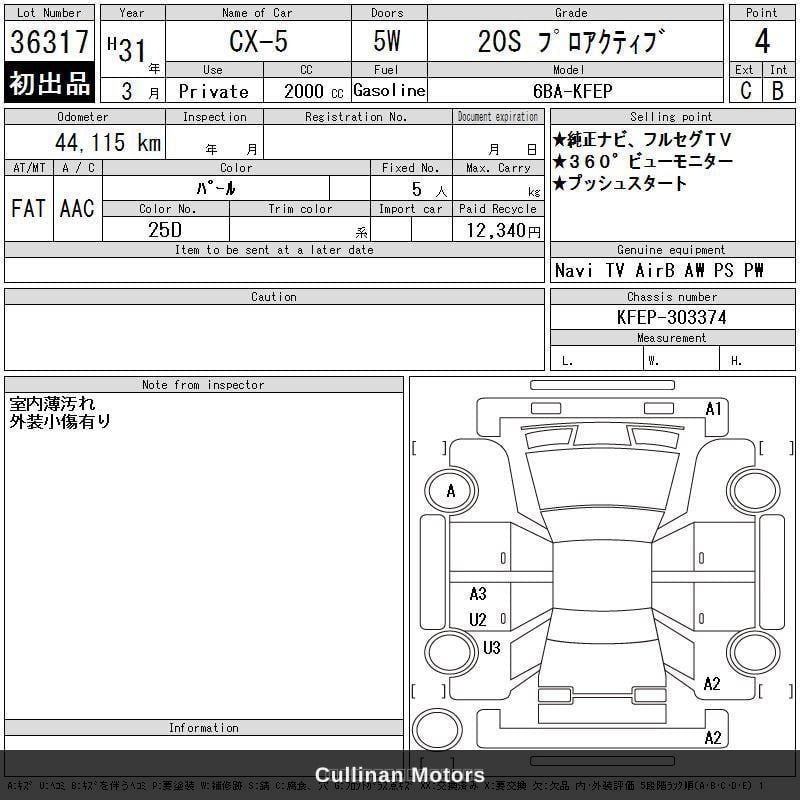This screenshot has width=800, height=800.
Task: Click the 360° ビューモニター selling point
Action: 642,161
